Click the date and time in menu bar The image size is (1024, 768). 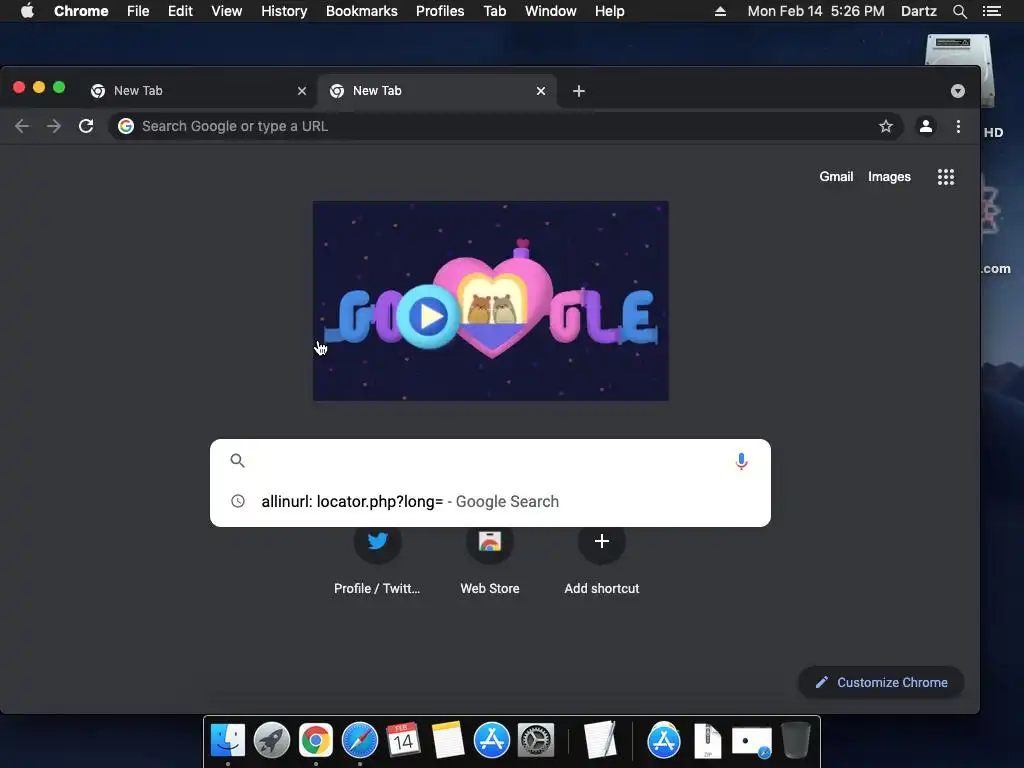point(816,11)
